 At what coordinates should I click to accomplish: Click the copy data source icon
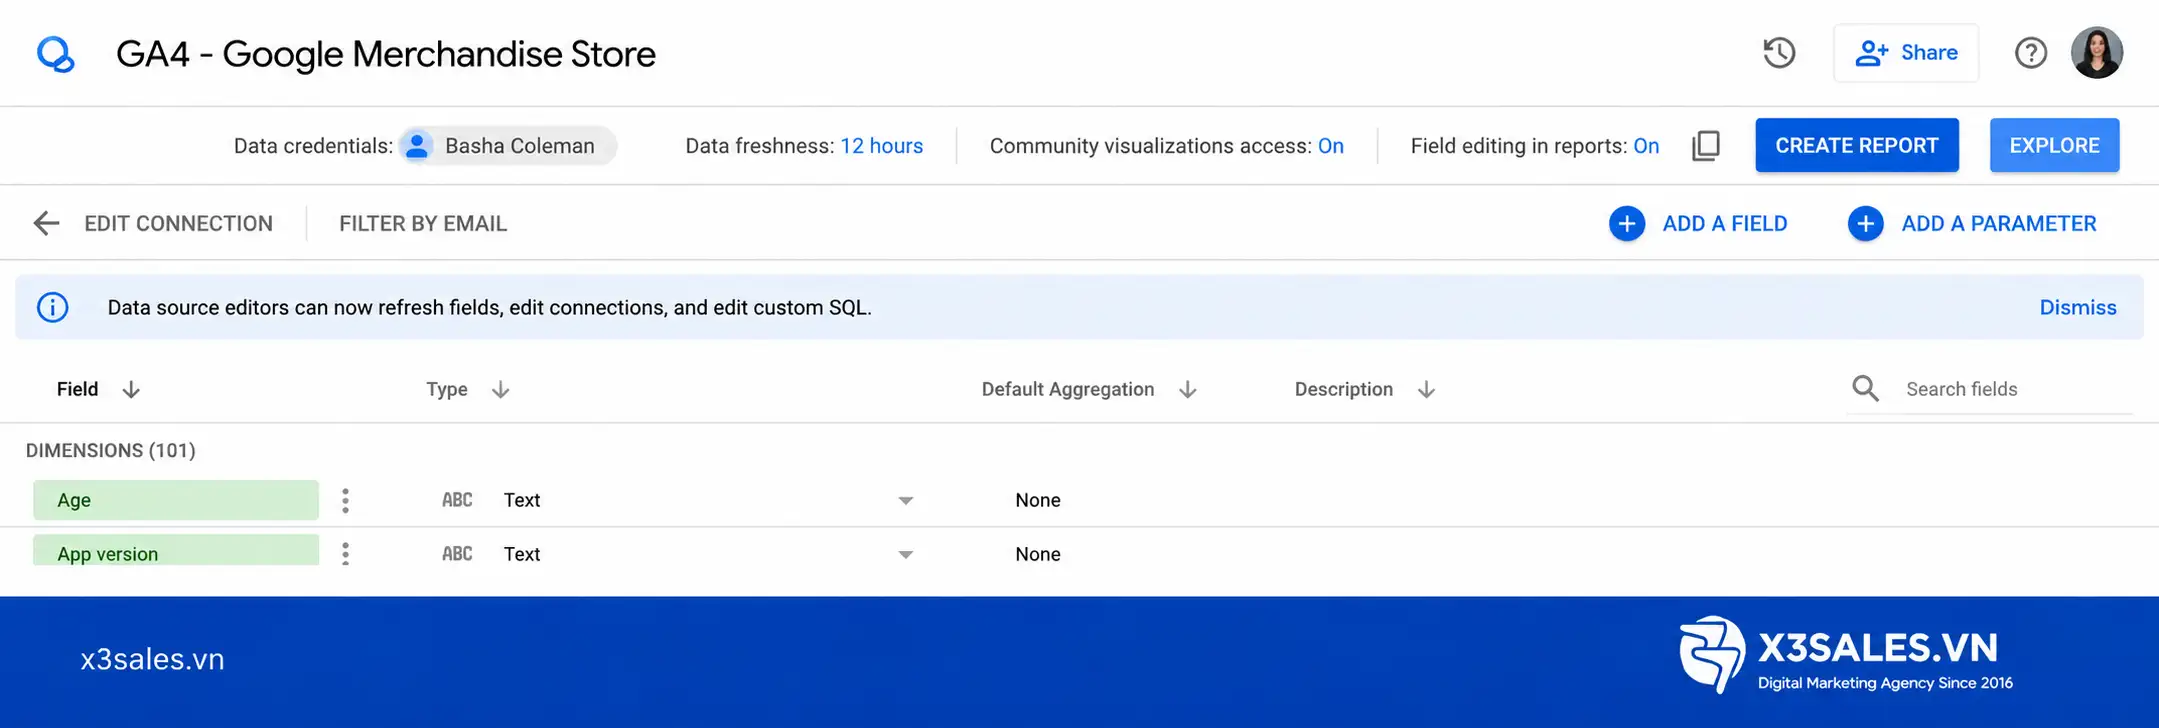[x=1706, y=146]
